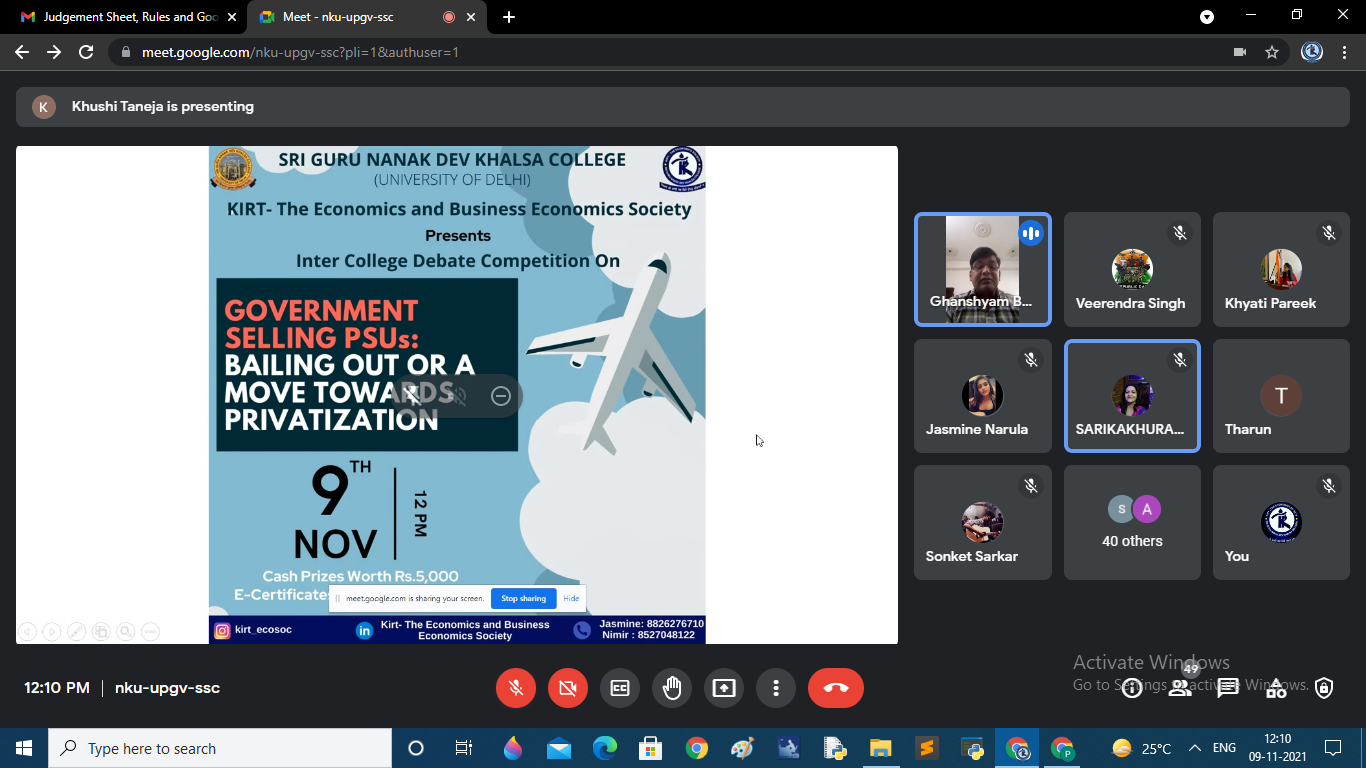Select the Meet - nku-upgv-ssc tab

click(x=340, y=17)
